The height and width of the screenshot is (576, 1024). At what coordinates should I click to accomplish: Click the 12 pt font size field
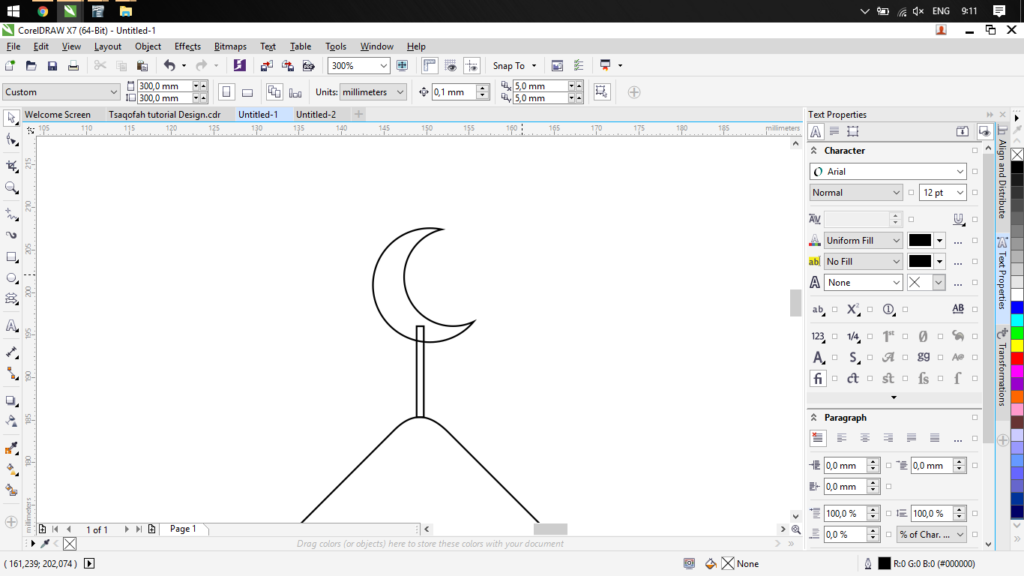point(932,193)
